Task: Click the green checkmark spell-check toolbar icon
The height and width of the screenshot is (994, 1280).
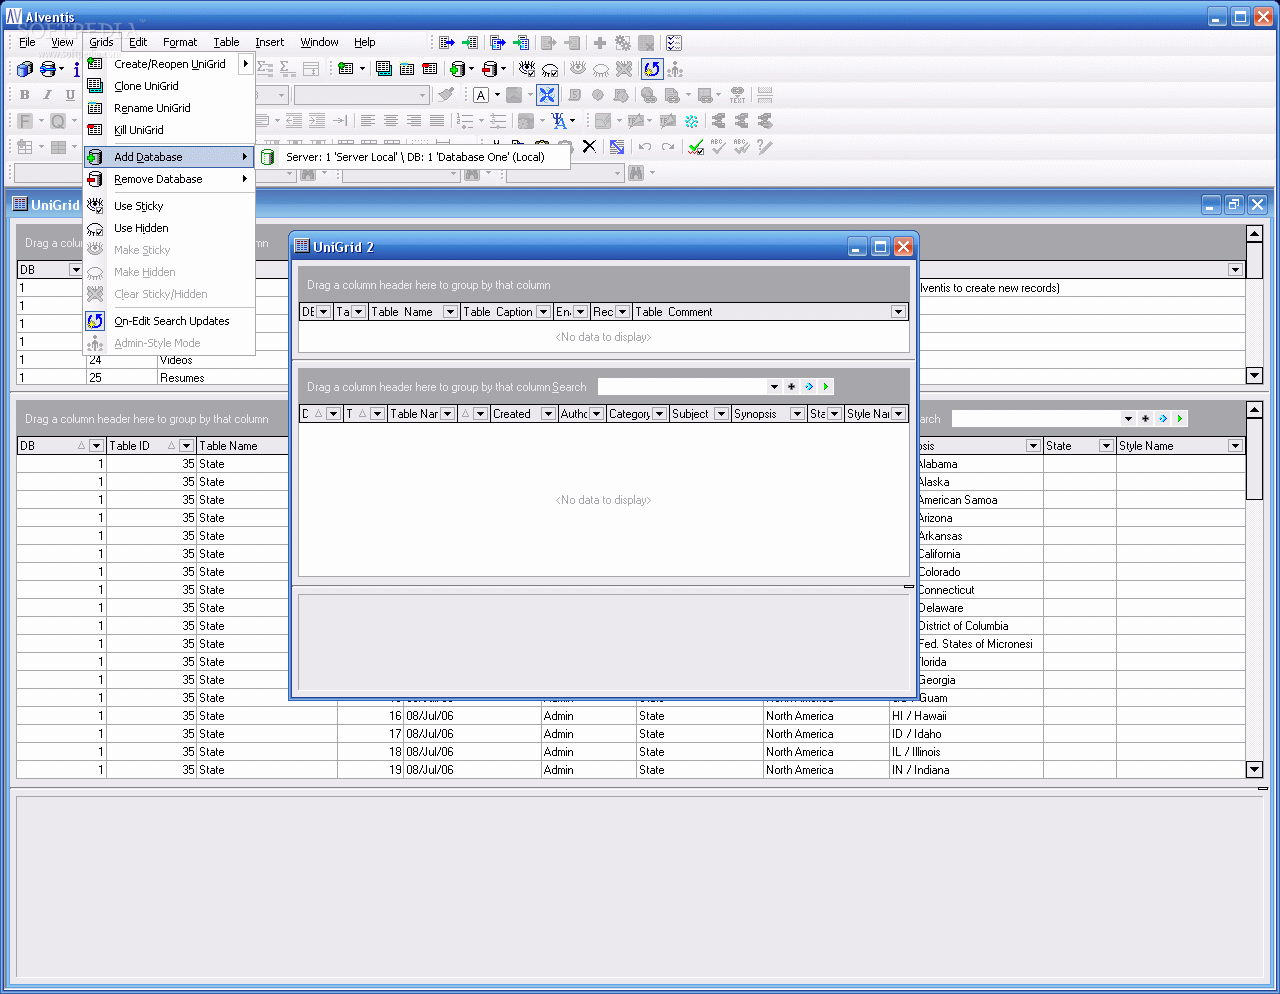Action: coord(696,147)
